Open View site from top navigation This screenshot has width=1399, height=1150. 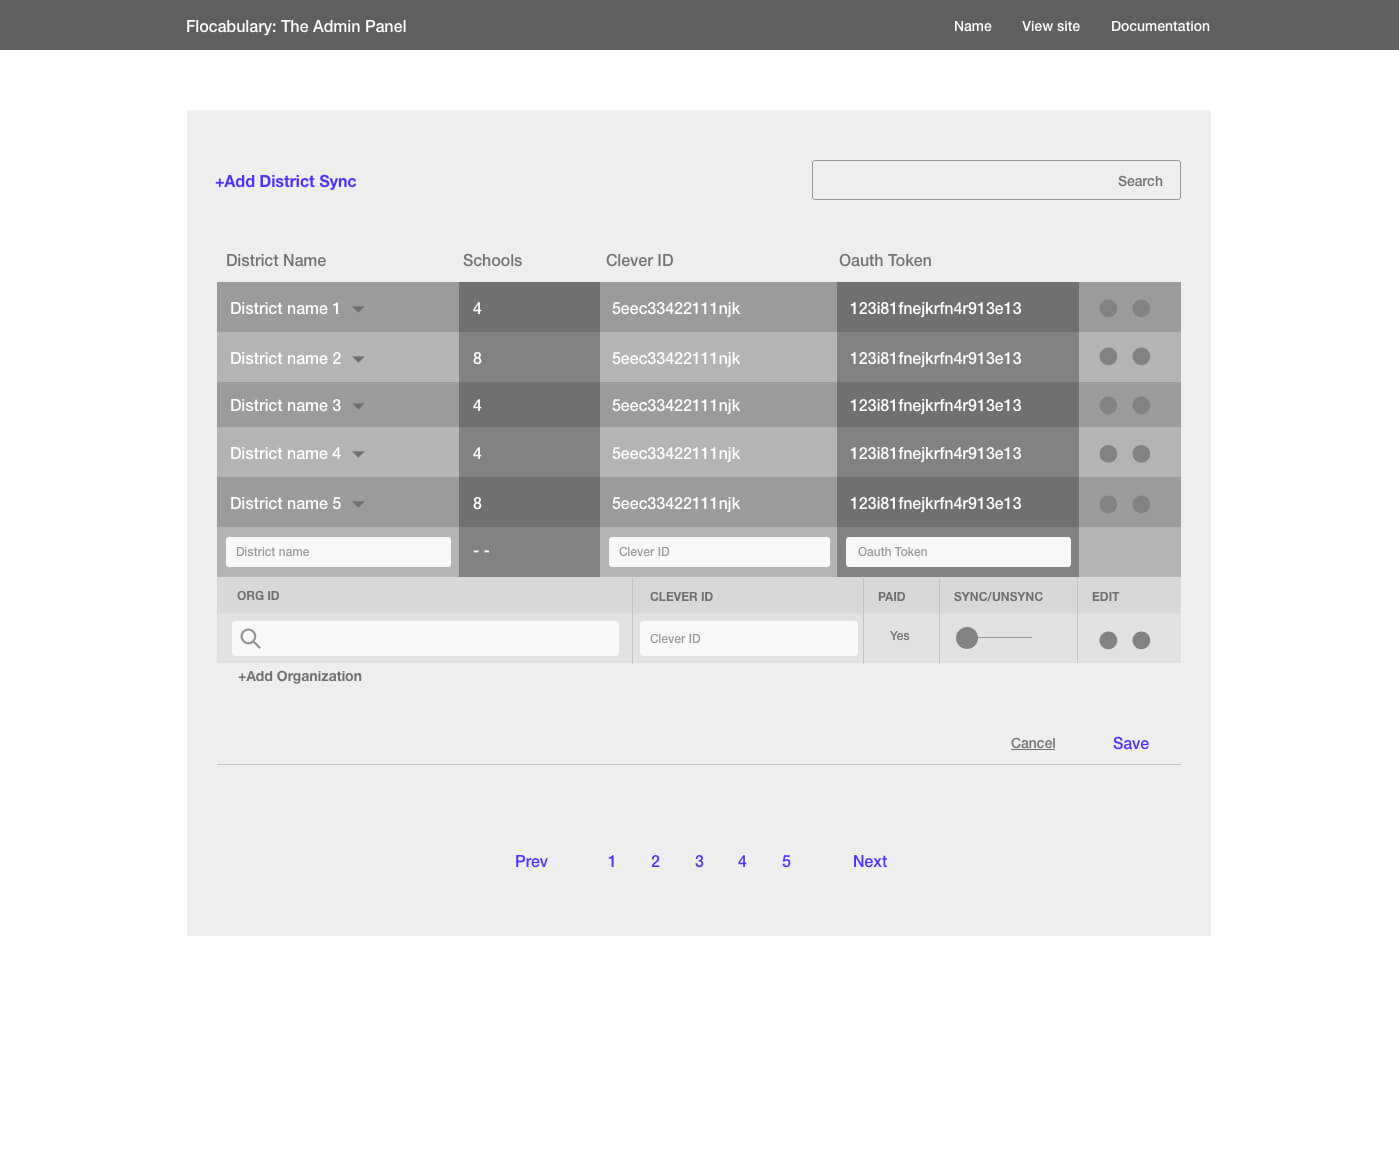[x=1051, y=26]
